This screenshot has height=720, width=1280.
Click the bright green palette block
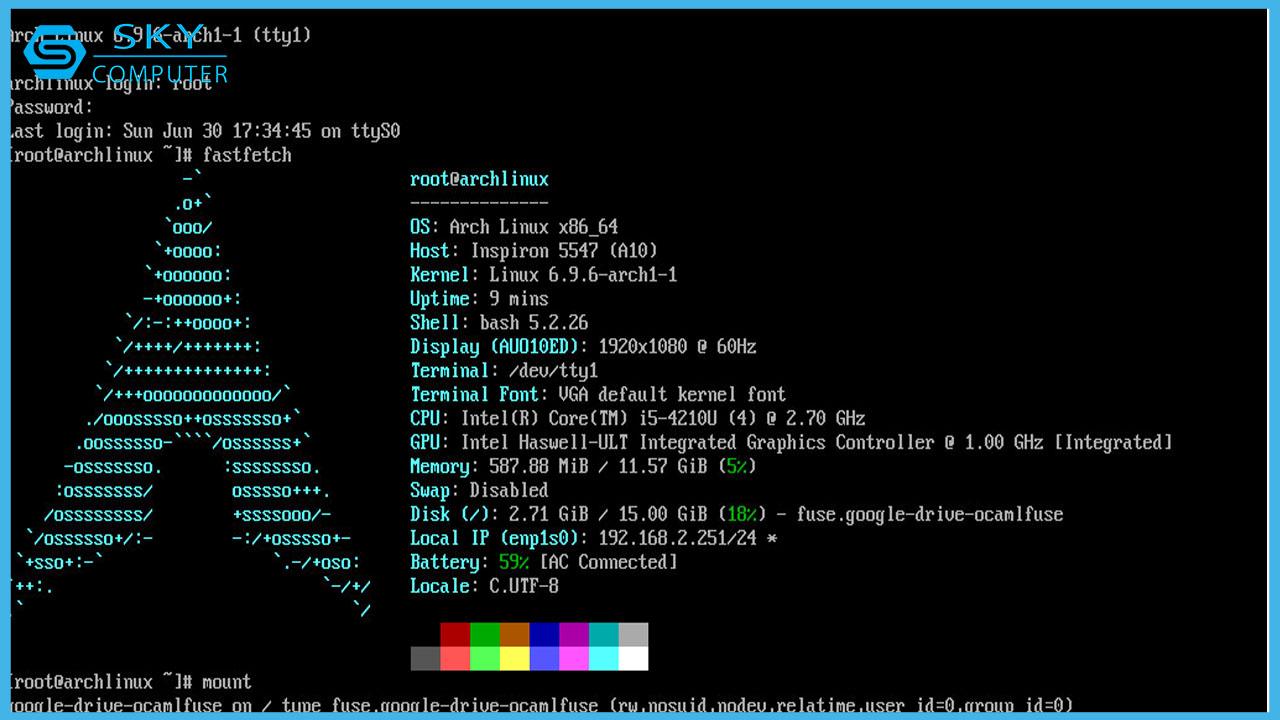485,659
